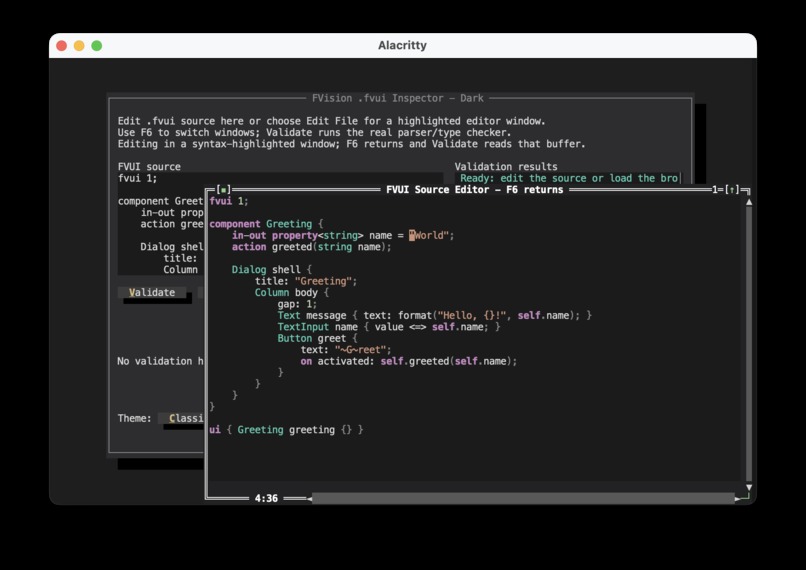Click the Alacritty window title bar
The height and width of the screenshot is (570, 806).
point(402,45)
